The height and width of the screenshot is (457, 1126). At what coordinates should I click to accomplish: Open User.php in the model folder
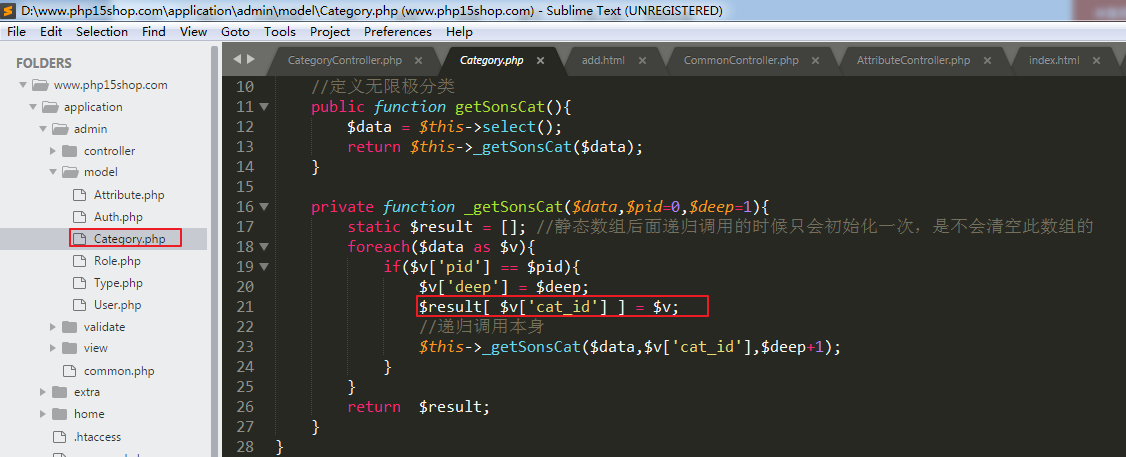(x=117, y=305)
